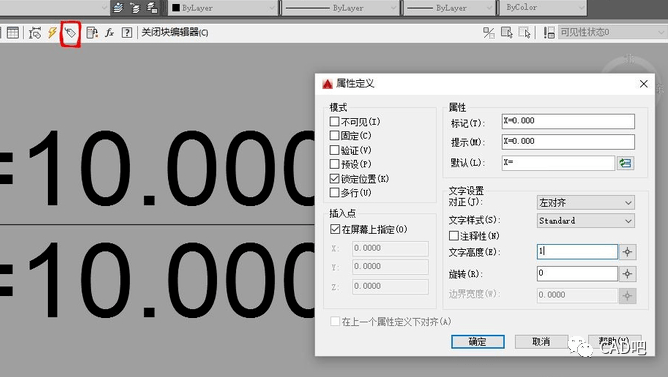Open the fx Parameters Manager
Image resolution: width=668 pixels, height=377 pixels.
109,32
